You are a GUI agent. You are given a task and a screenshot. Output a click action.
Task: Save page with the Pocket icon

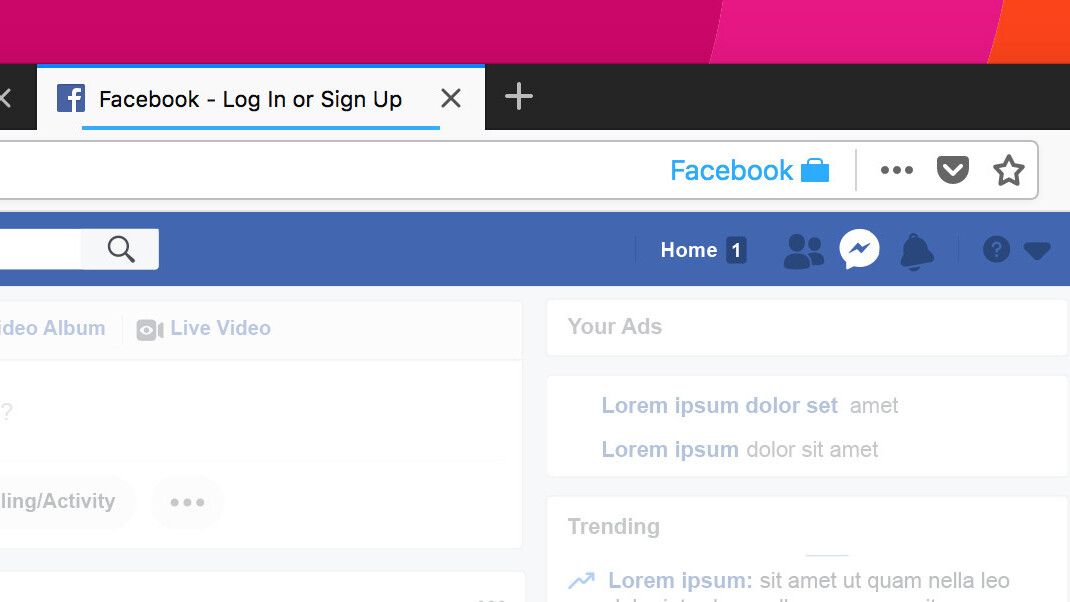coord(952,171)
